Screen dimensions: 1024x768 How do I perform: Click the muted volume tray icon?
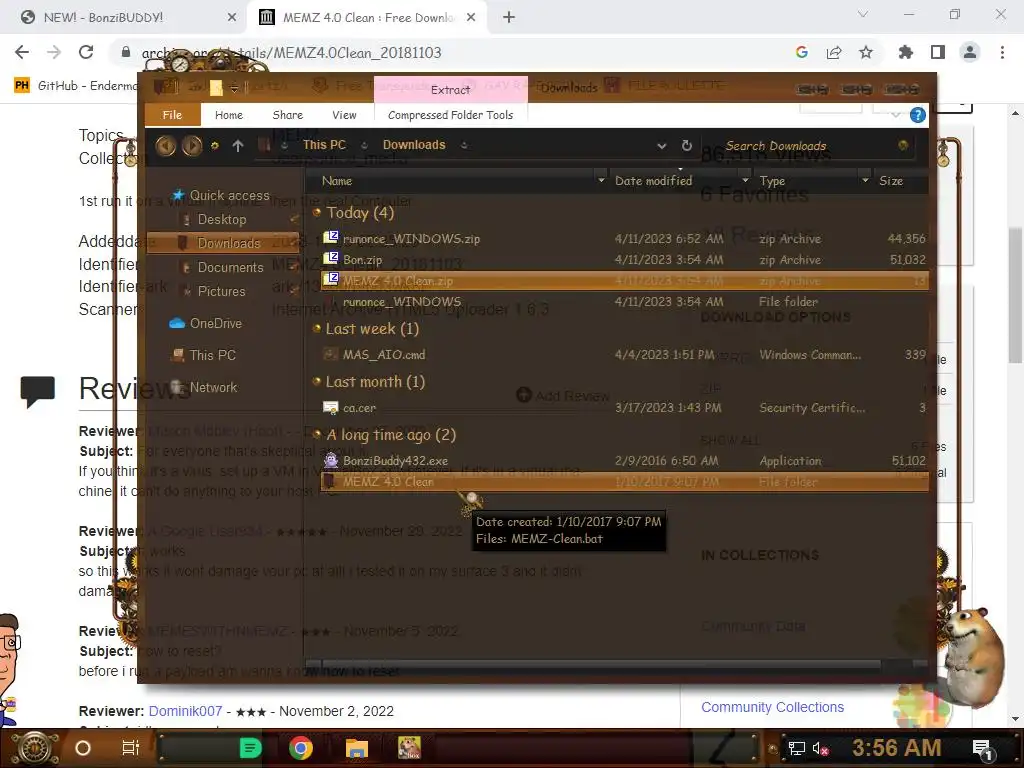(821, 748)
